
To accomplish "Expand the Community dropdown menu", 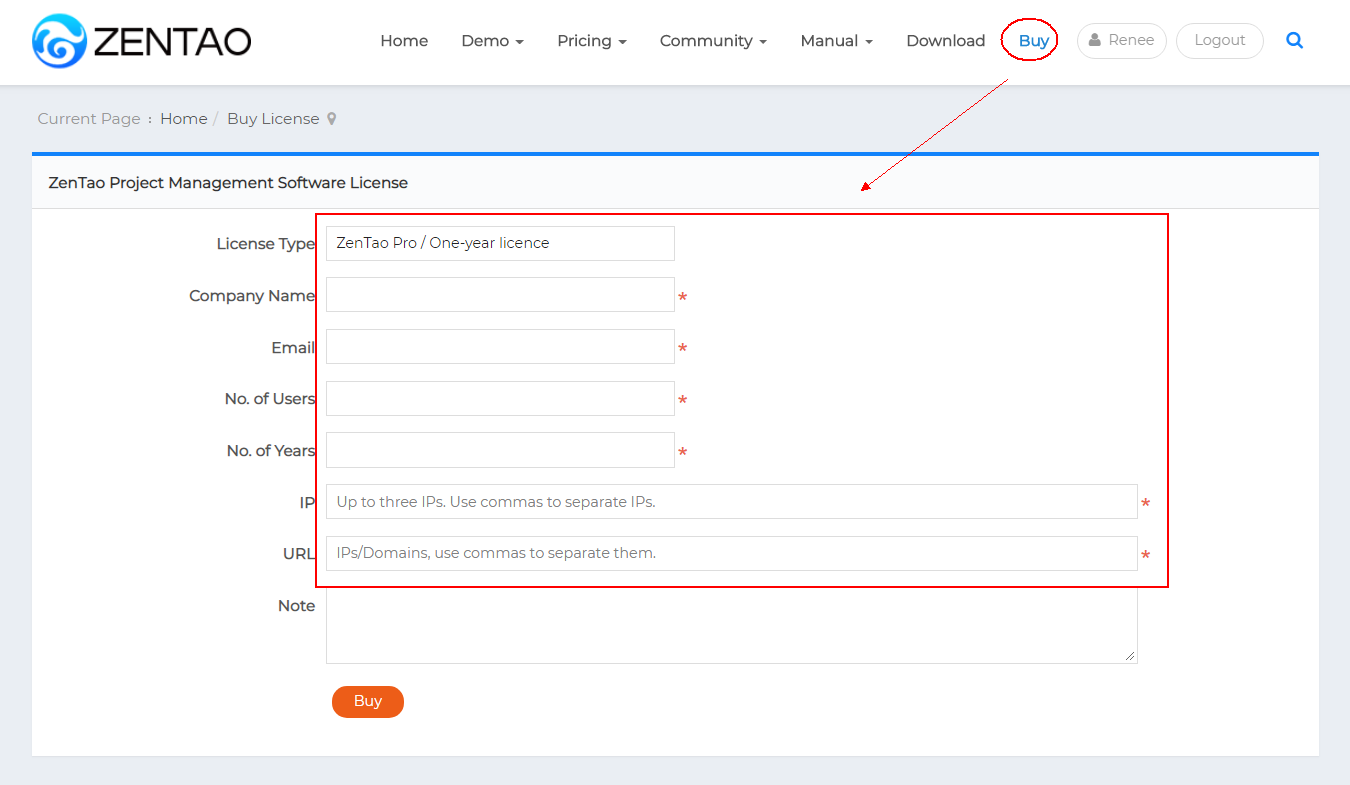I will click(713, 41).
